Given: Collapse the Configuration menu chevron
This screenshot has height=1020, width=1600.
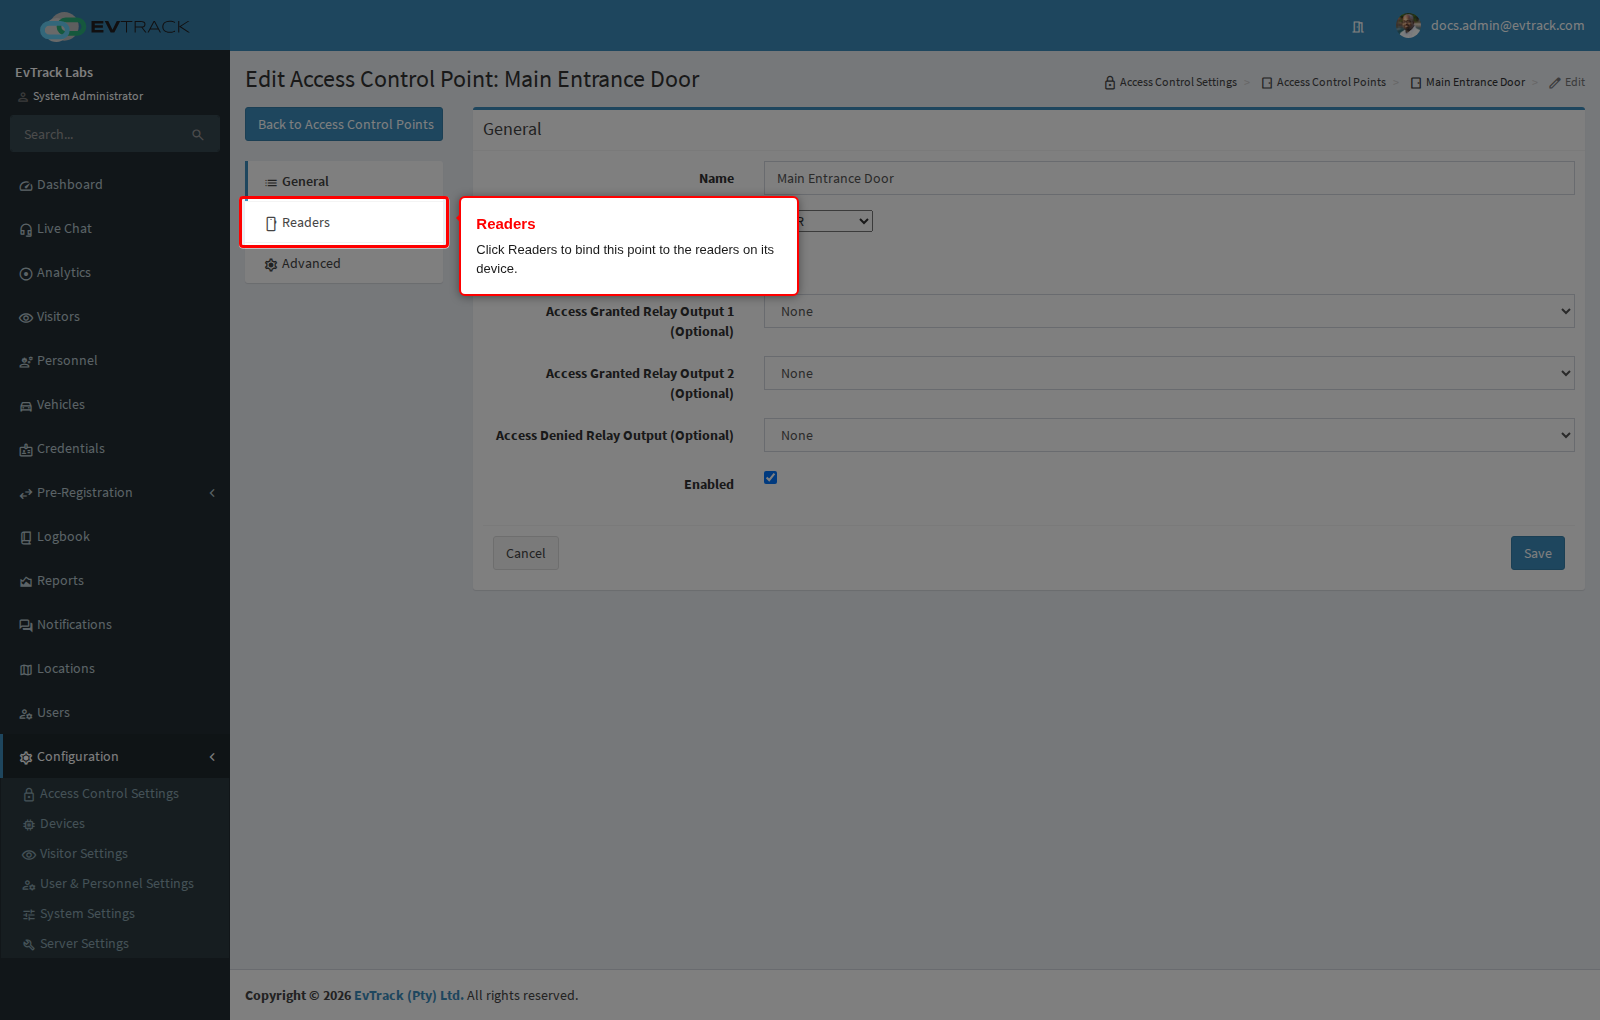Looking at the screenshot, I should pos(212,757).
